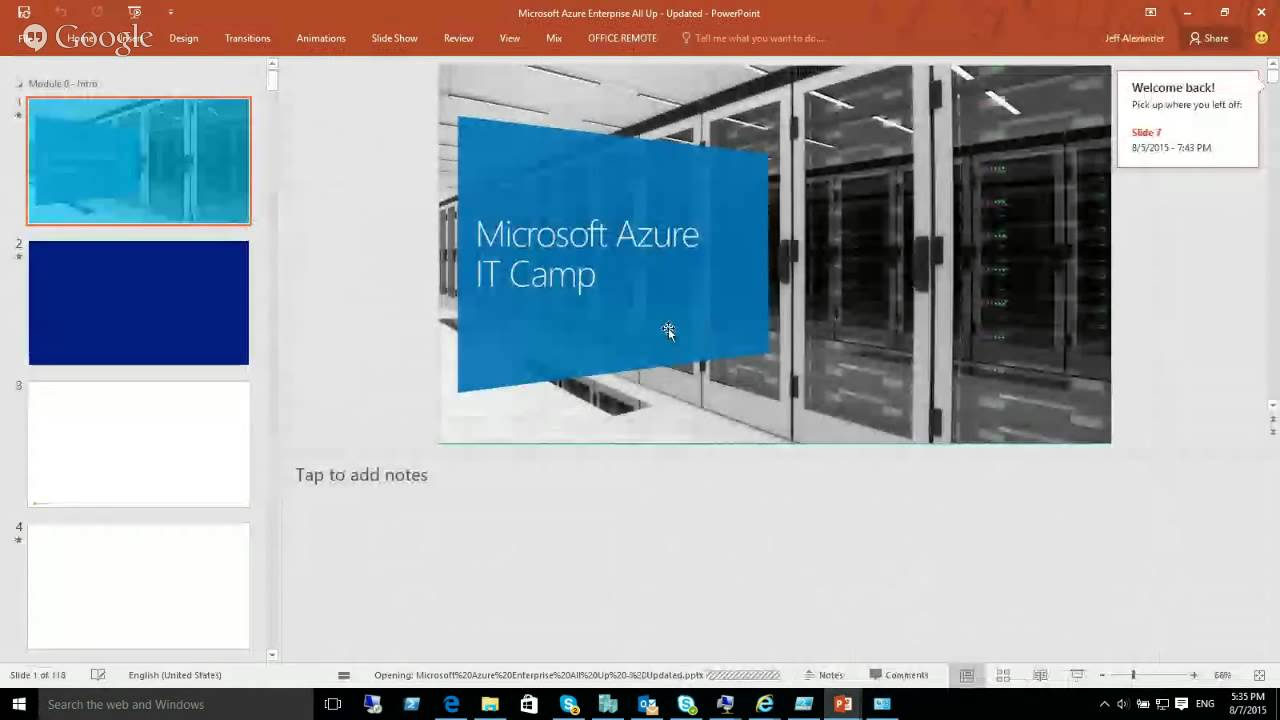The image size is (1280, 720).
Task: Open Internet Explorer from taskbar
Action: click(x=764, y=704)
